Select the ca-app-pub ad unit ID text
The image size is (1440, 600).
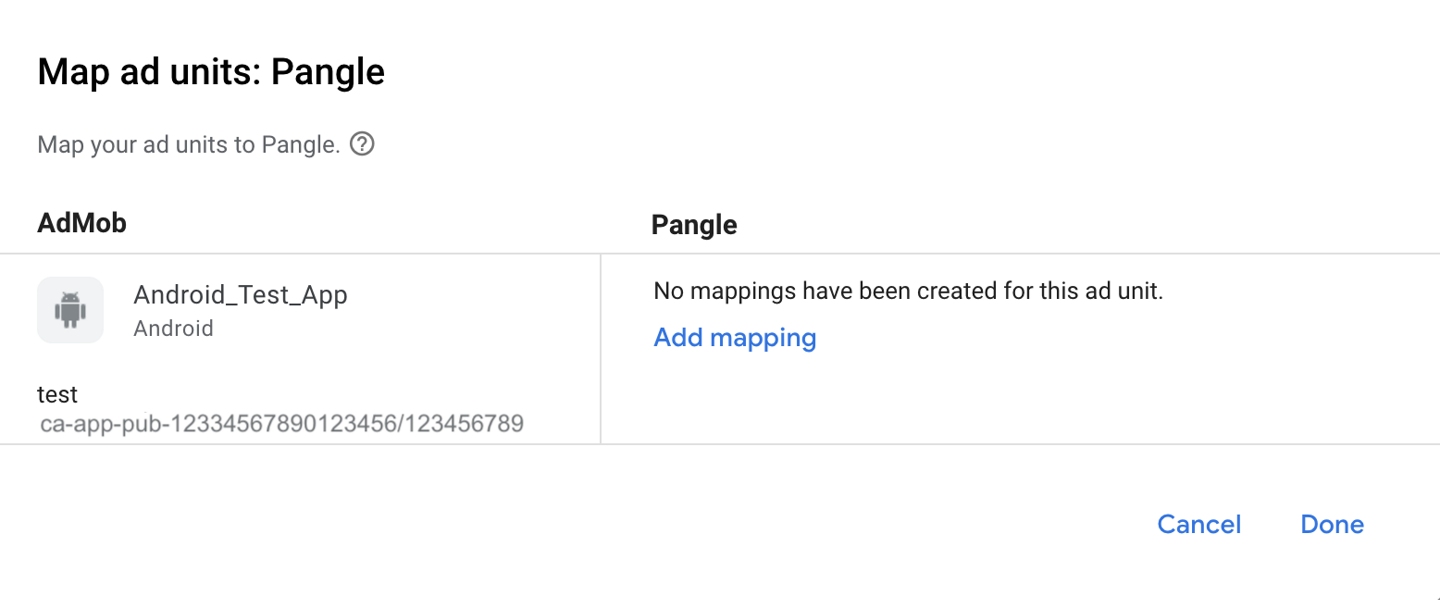tap(280, 423)
